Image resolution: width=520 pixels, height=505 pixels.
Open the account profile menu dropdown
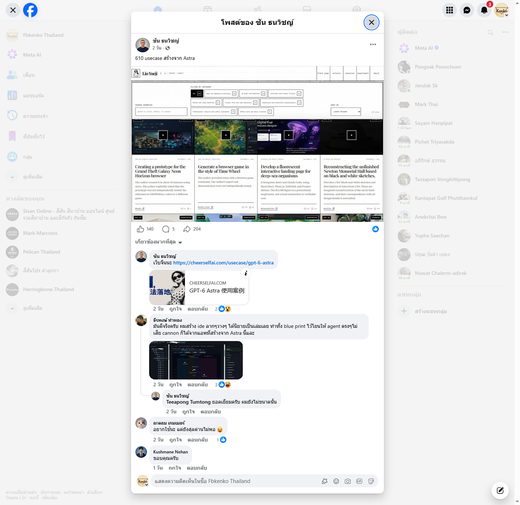pos(501,10)
